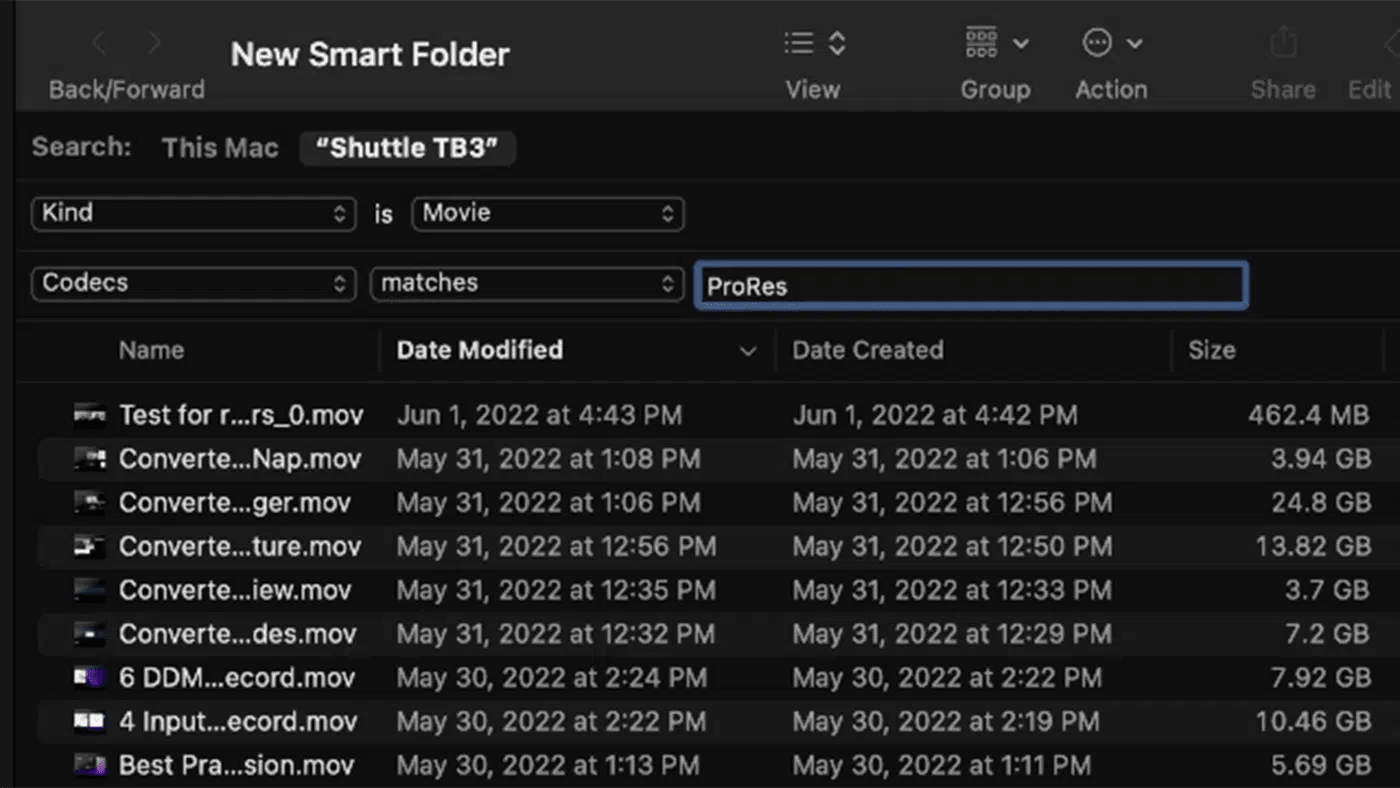Open the Kind criteria dropdown

click(x=193, y=213)
